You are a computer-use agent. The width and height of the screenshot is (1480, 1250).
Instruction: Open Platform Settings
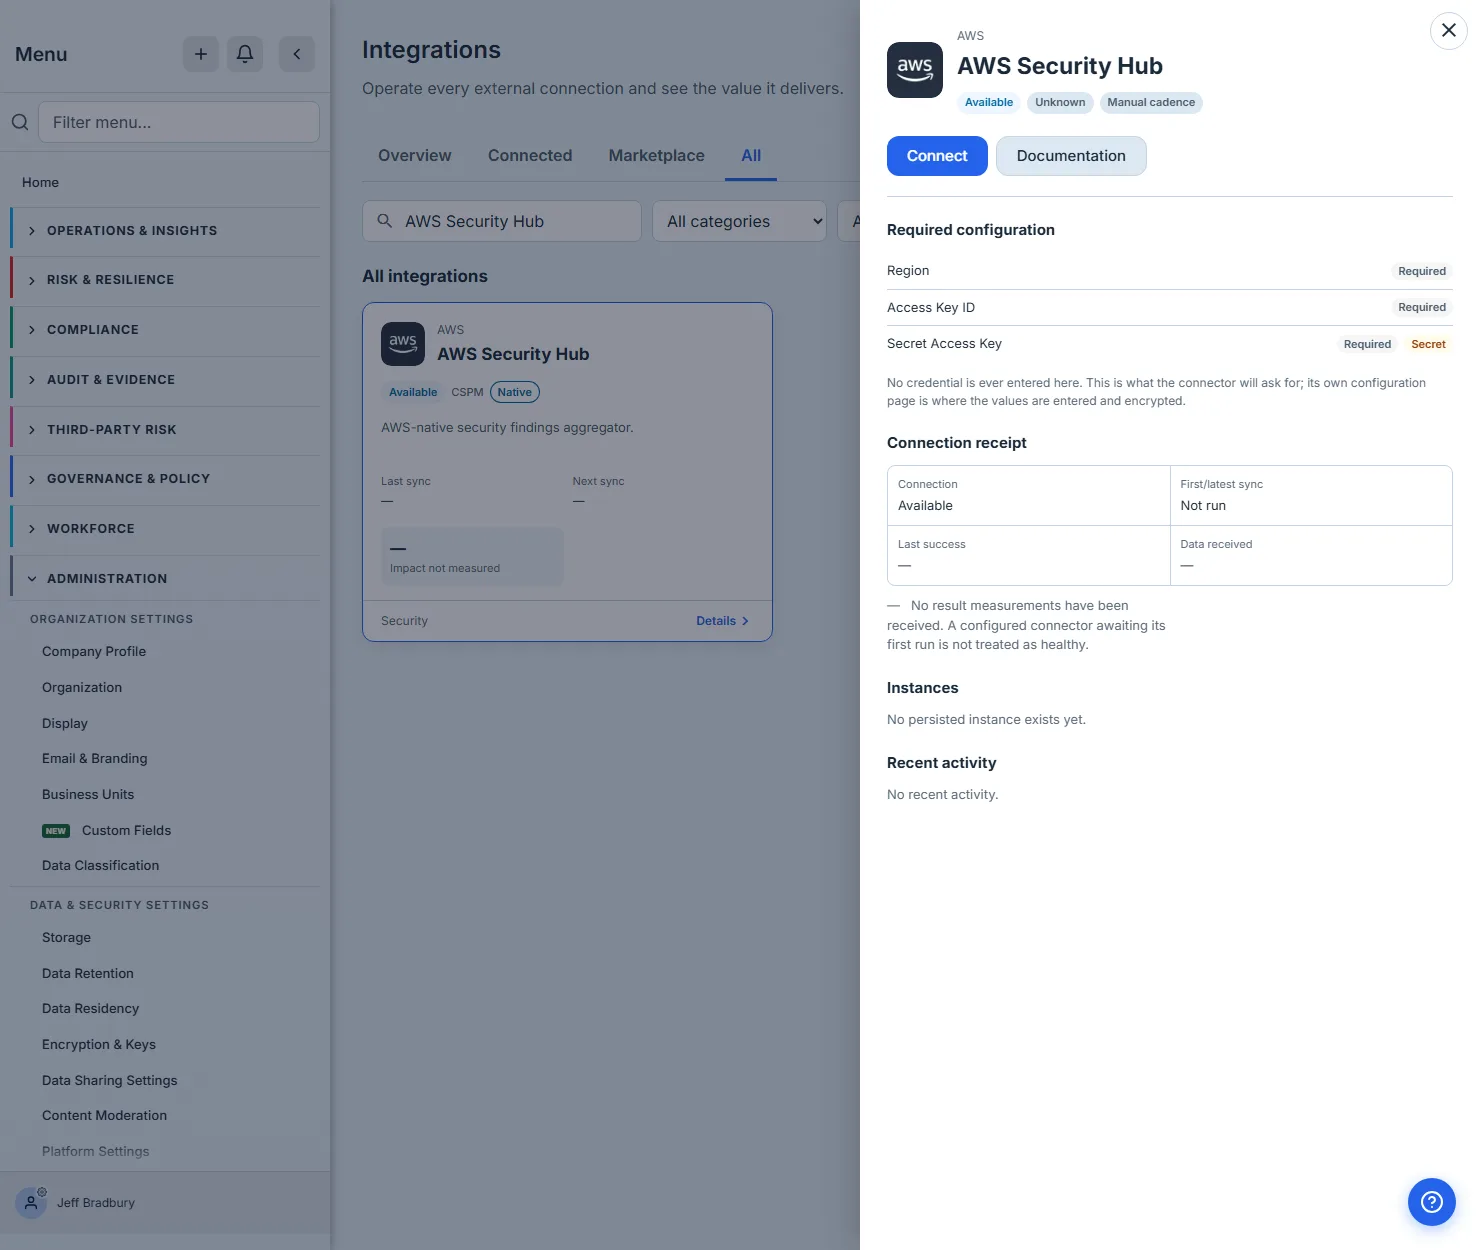[95, 1152]
